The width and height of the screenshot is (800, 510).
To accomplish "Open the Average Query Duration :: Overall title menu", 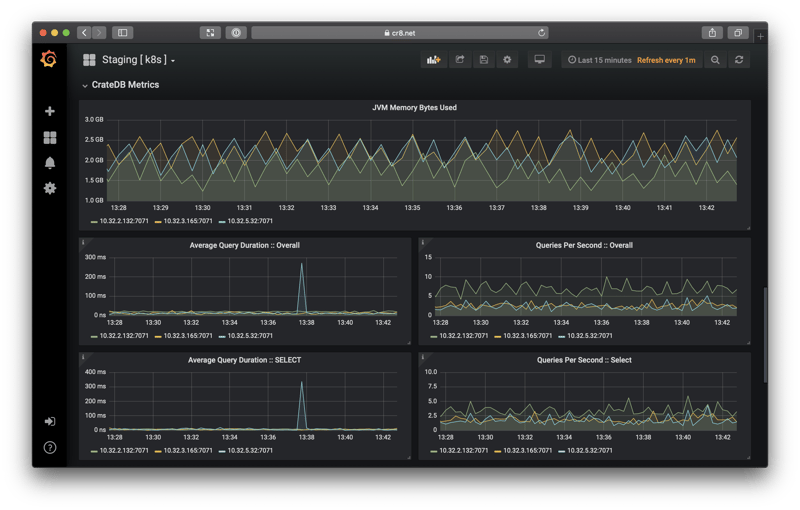I will tap(244, 245).
